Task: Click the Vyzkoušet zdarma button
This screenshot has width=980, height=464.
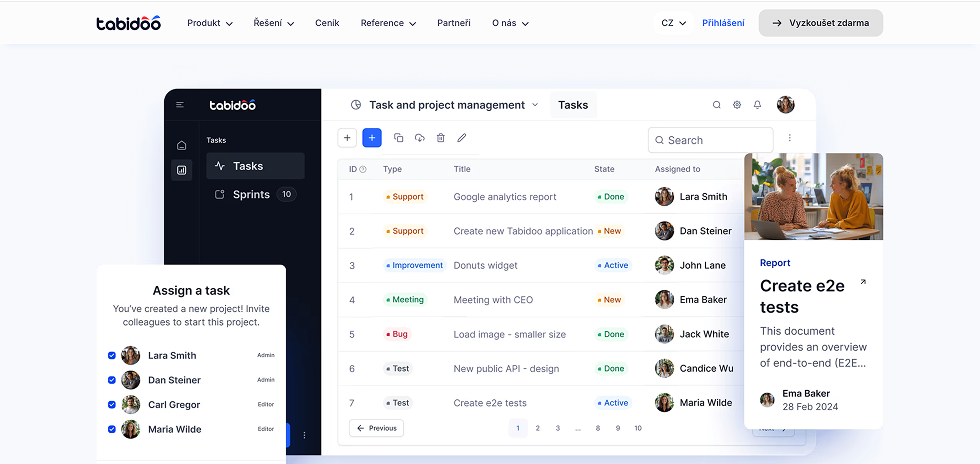Action: 820,23
